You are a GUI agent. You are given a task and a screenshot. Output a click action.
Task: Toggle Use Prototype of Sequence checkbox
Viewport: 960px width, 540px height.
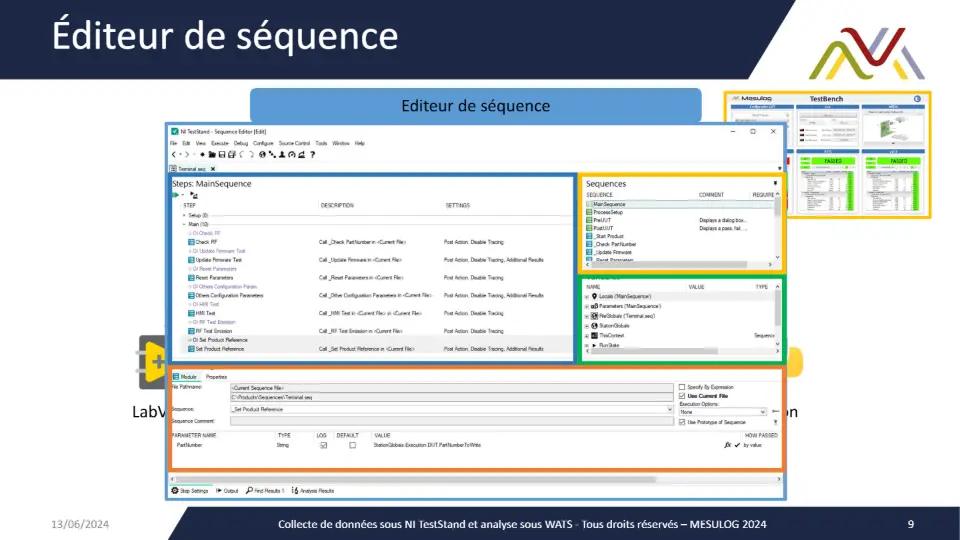(682, 422)
